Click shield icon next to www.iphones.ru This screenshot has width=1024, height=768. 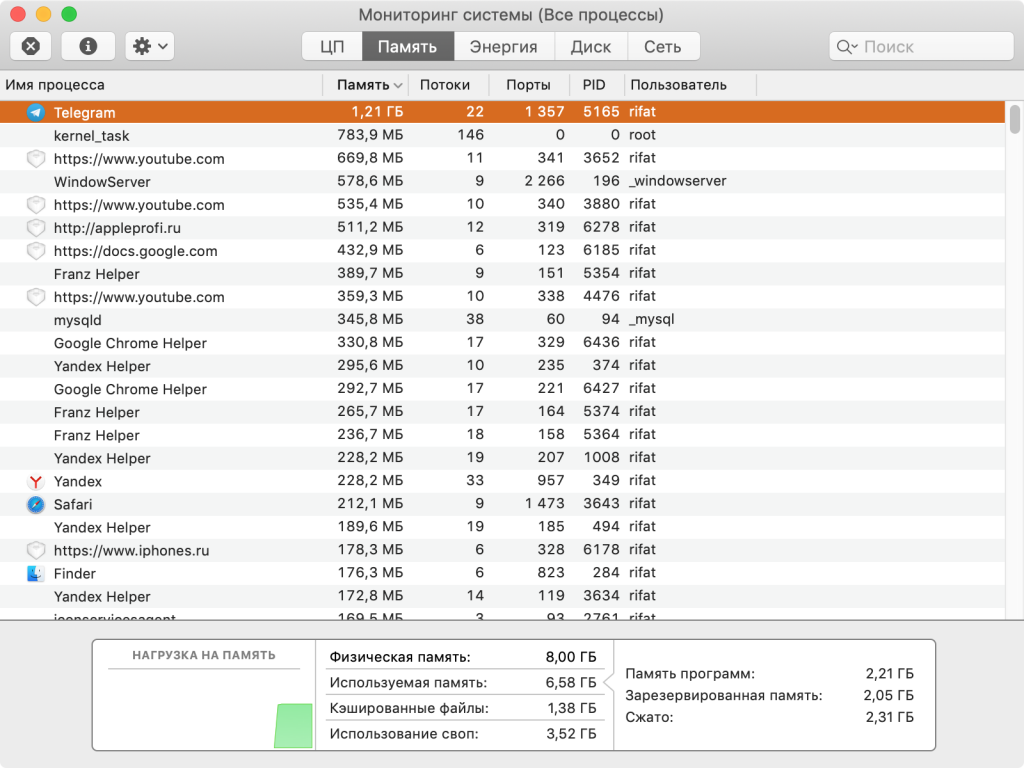pos(36,551)
